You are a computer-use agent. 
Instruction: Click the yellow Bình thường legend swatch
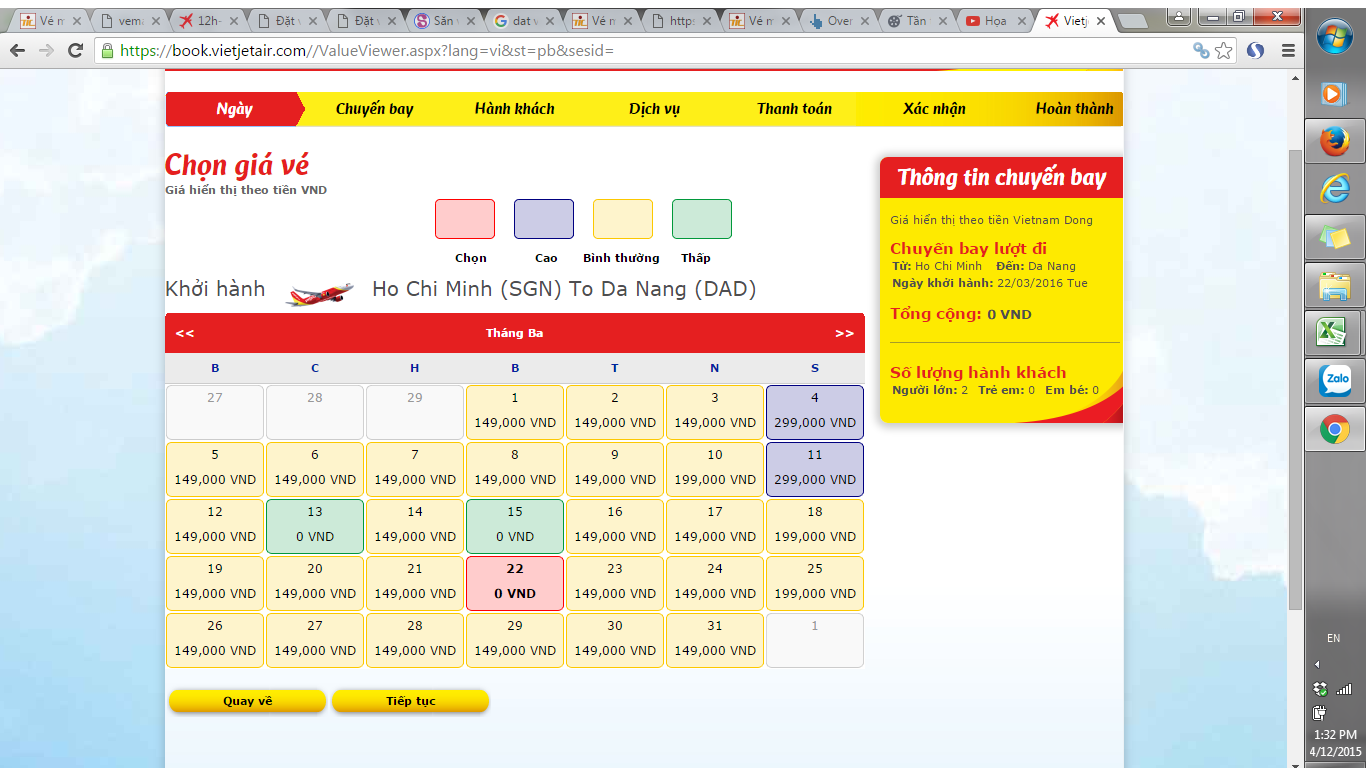click(623, 219)
